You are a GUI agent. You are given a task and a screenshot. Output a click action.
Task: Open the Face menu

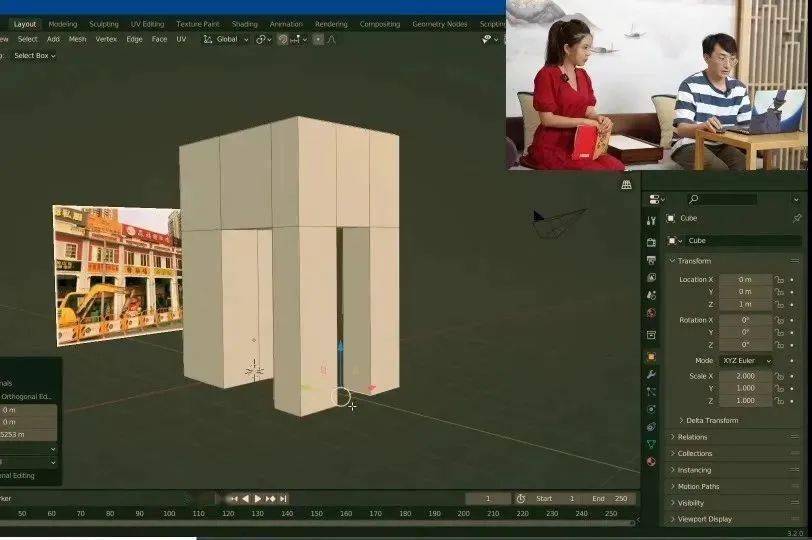[159, 39]
